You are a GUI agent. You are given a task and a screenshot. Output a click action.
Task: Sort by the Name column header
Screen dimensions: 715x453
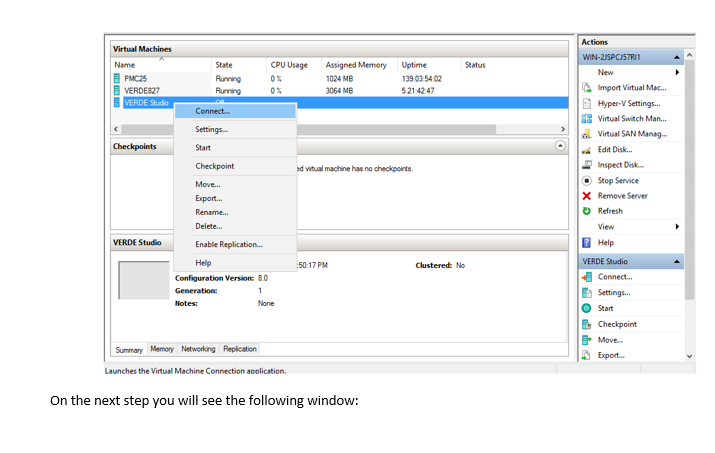161,65
